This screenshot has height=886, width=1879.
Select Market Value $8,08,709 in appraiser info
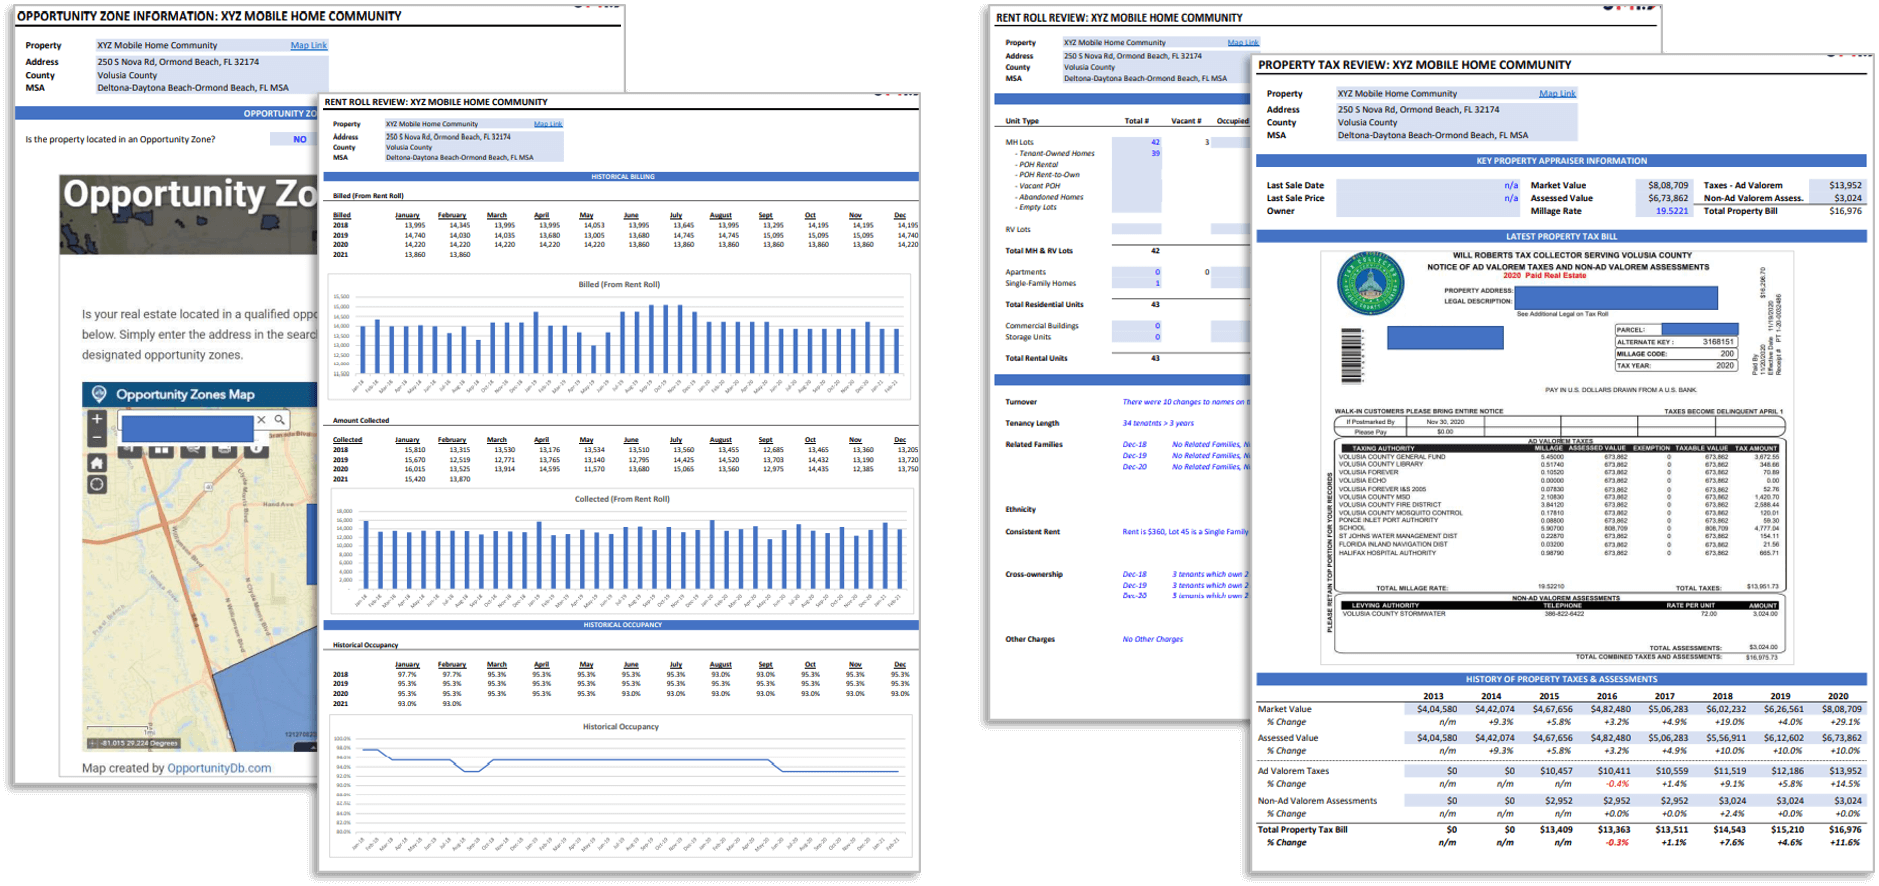(1666, 185)
